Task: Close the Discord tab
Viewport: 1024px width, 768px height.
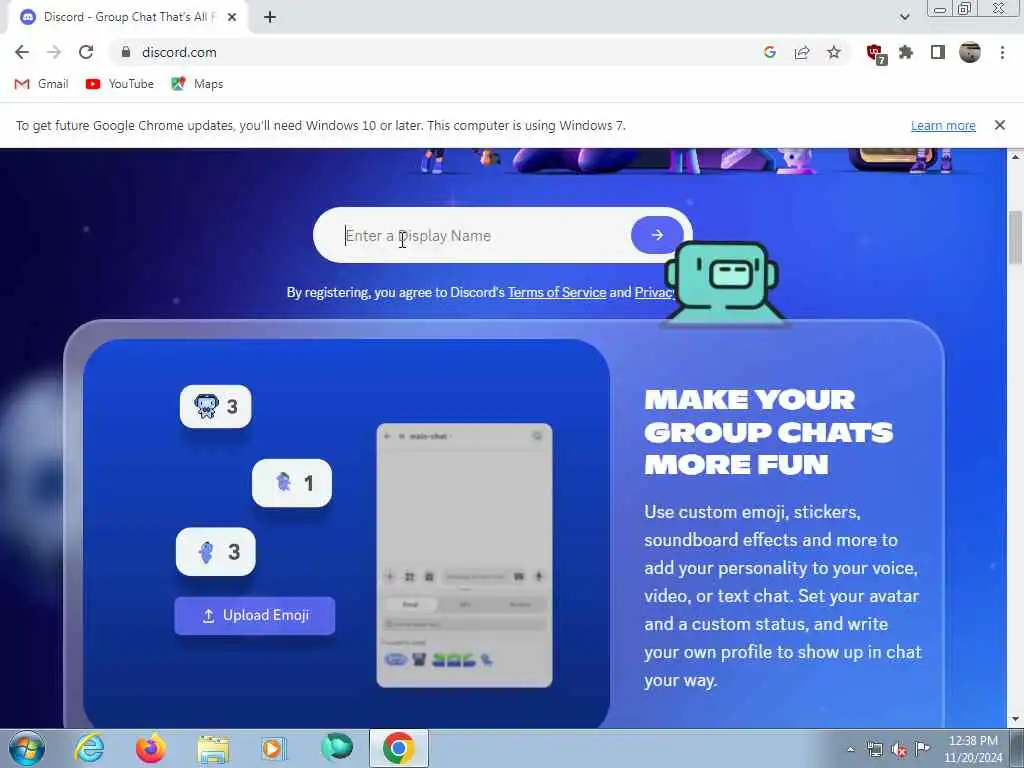Action: pos(232,17)
